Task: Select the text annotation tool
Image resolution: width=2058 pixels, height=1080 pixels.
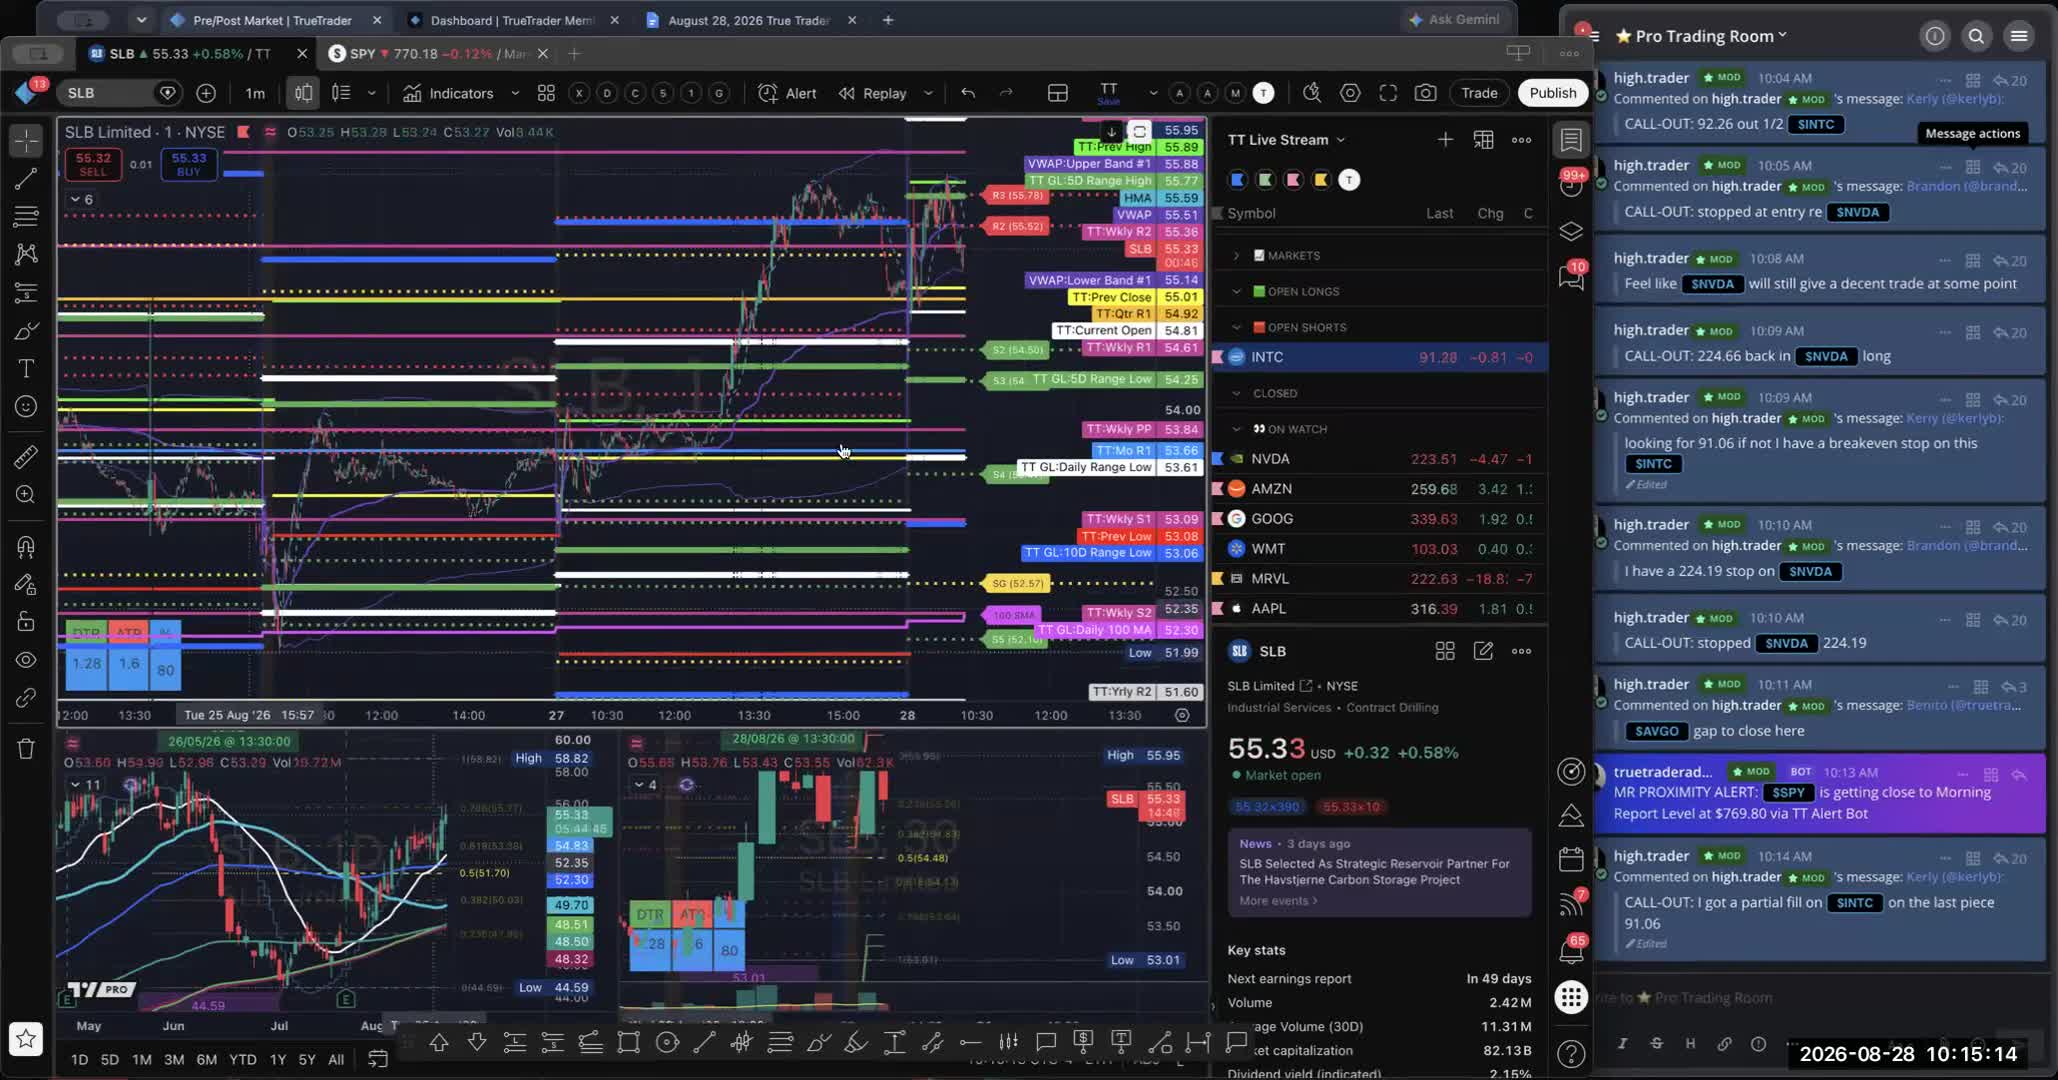Action: click(26, 368)
